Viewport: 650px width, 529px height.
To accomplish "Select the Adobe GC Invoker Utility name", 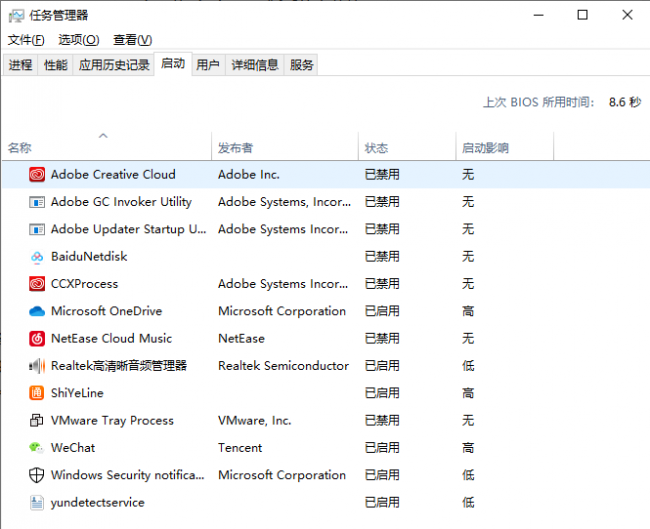I will tap(121, 202).
